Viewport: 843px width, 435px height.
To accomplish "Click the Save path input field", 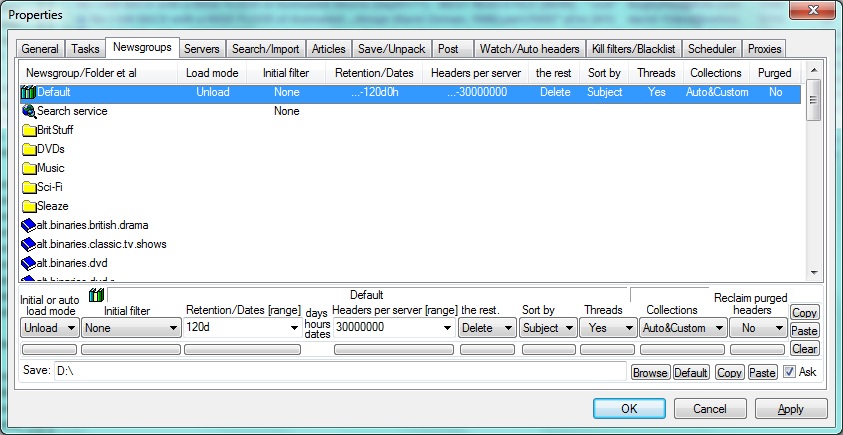I will 340,372.
